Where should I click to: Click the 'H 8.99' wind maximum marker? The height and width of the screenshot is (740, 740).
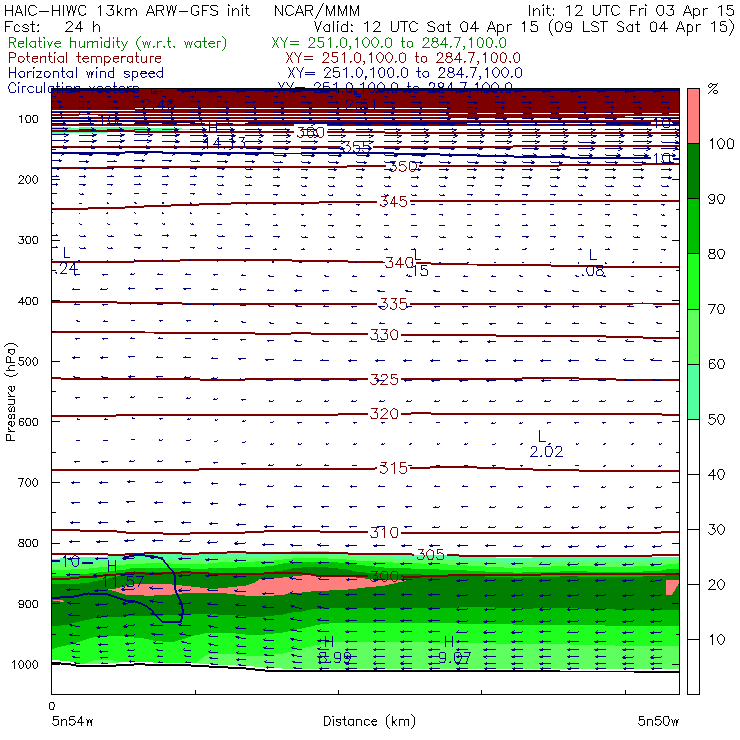click(x=334, y=649)
